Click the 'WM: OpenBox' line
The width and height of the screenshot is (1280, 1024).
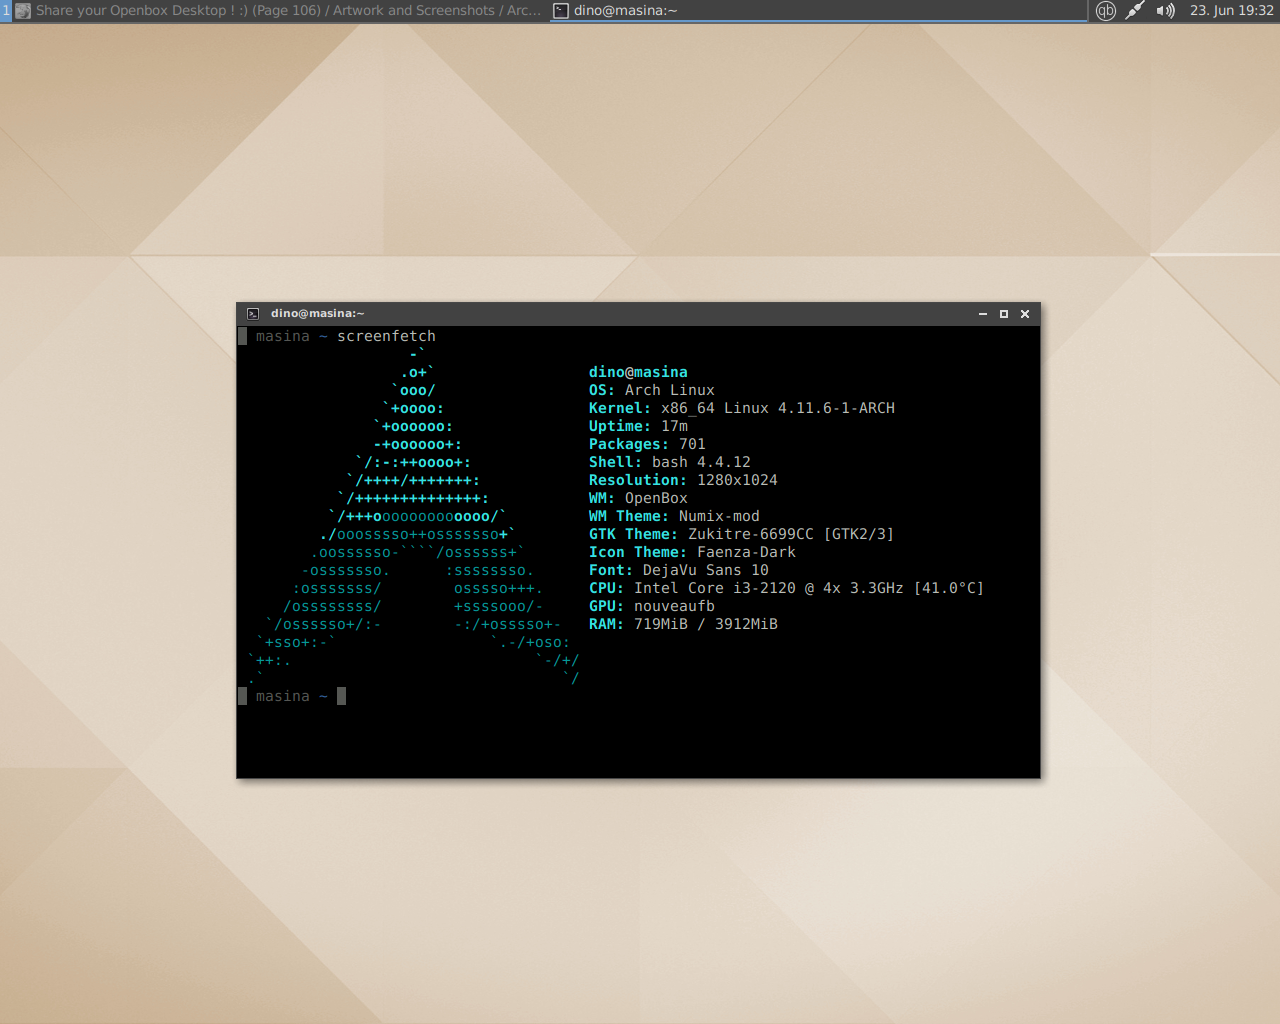click(638, 499)
